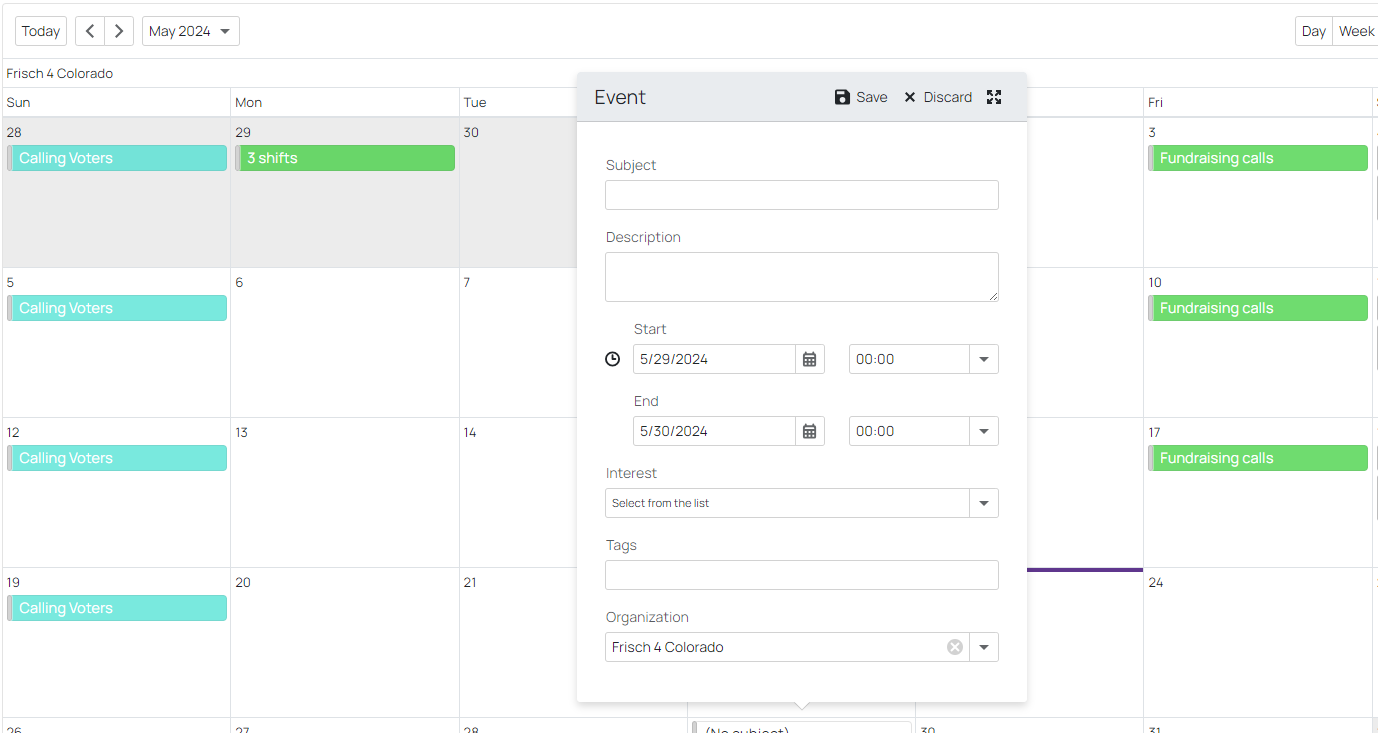The image size is (1378, 733).
Task: Go to the next month arrow
Action: coord(119,31)
